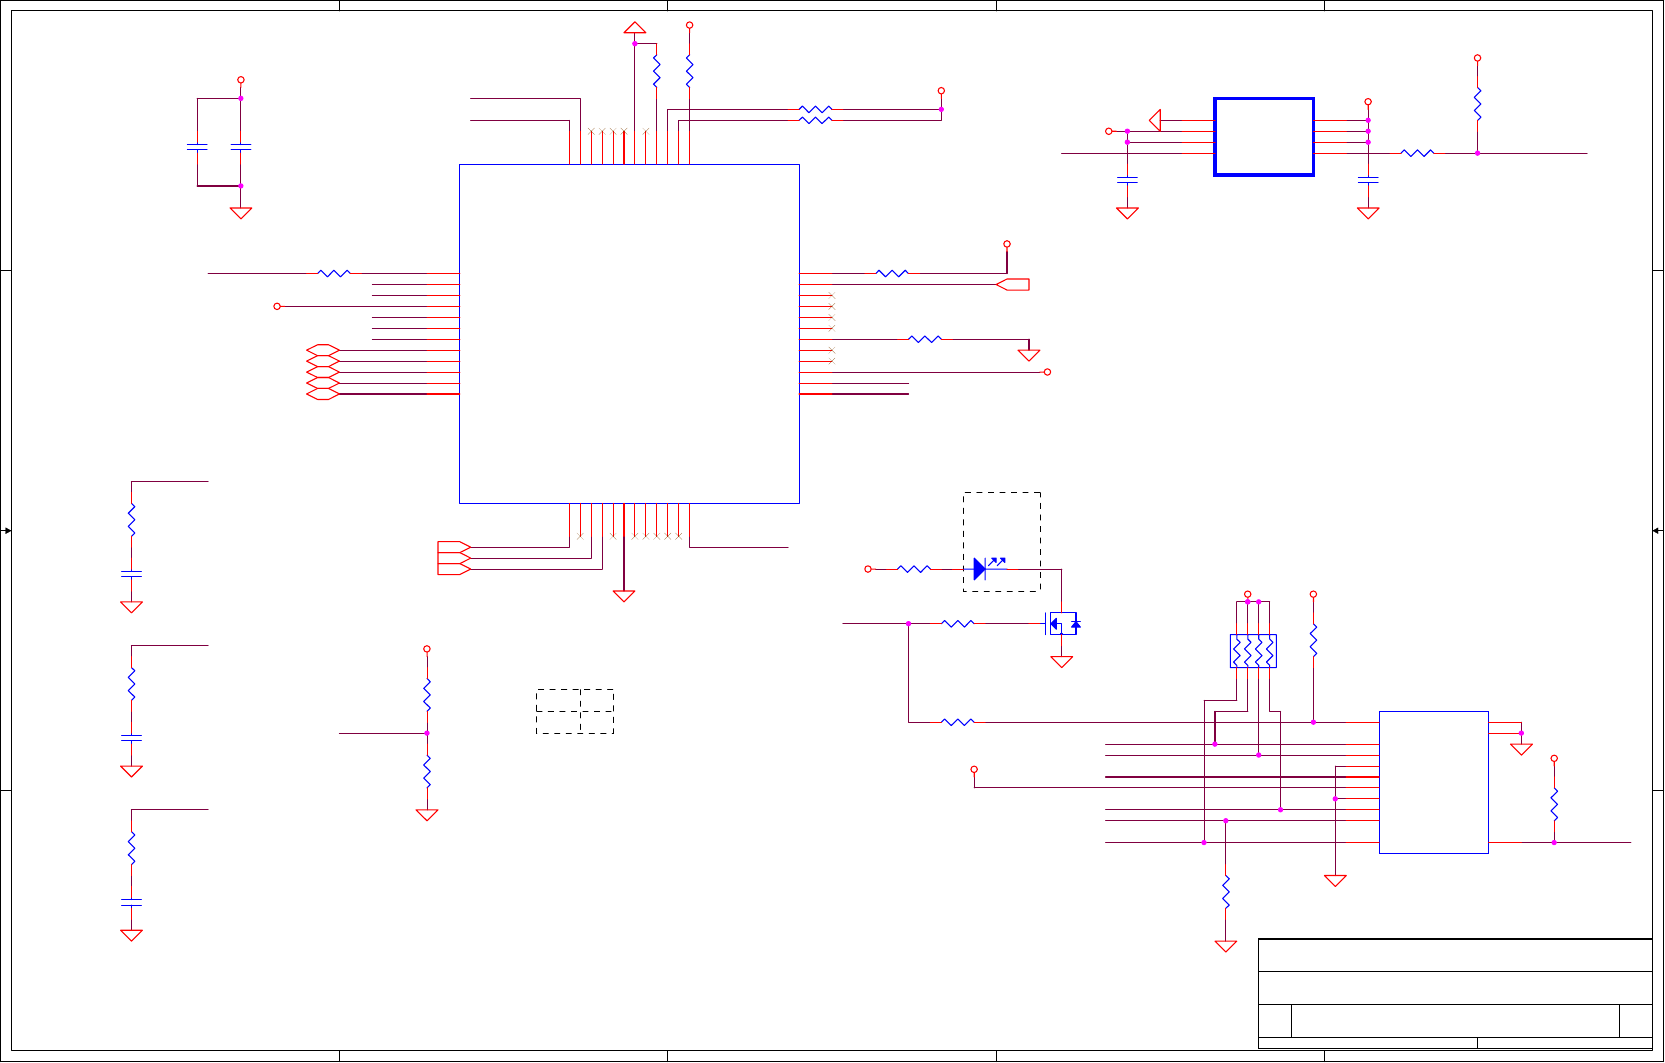Click the left-edge frame arrow marker
This screenshot has height=1063, width=1665.
(x=7, y=531)
